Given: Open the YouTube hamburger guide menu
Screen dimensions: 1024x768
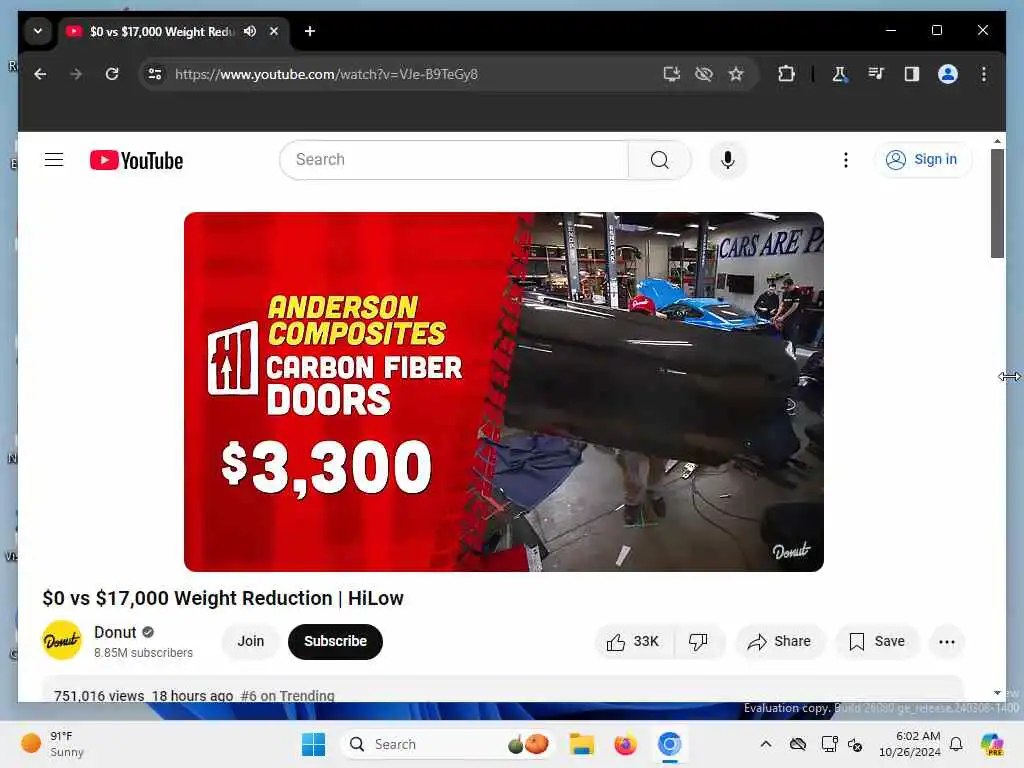Looking at the screenshot, I should click(x=54, y=160).
